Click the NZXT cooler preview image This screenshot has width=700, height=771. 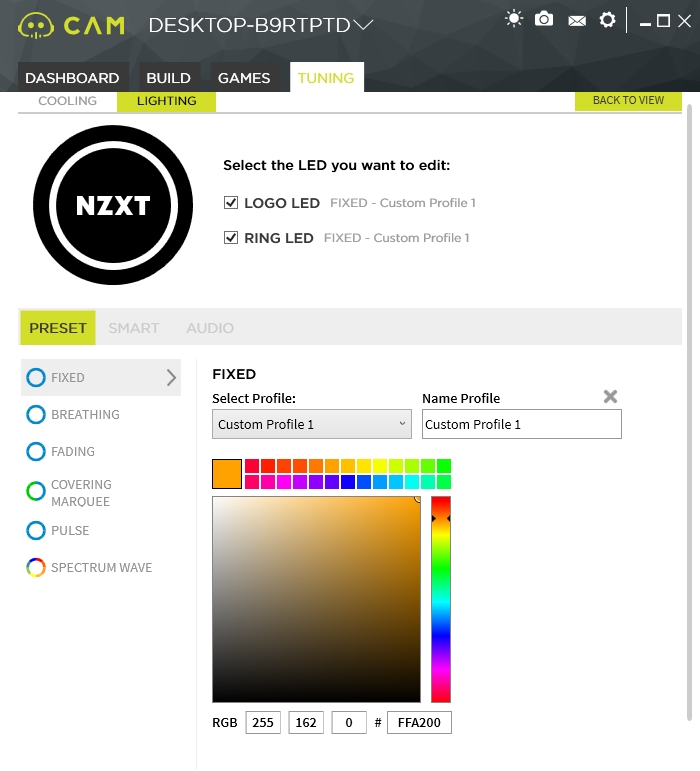coord(113,205)
